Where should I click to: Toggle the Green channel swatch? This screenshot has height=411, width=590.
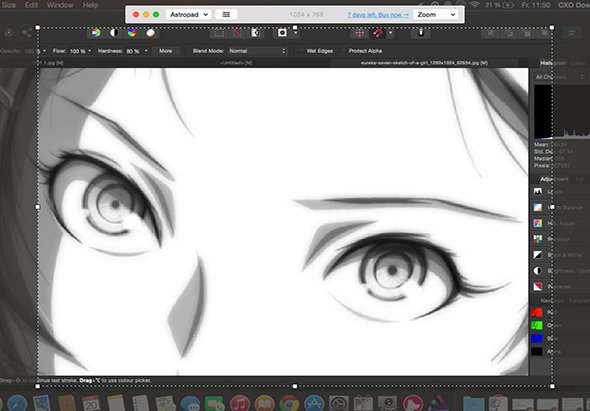(537, 325)
